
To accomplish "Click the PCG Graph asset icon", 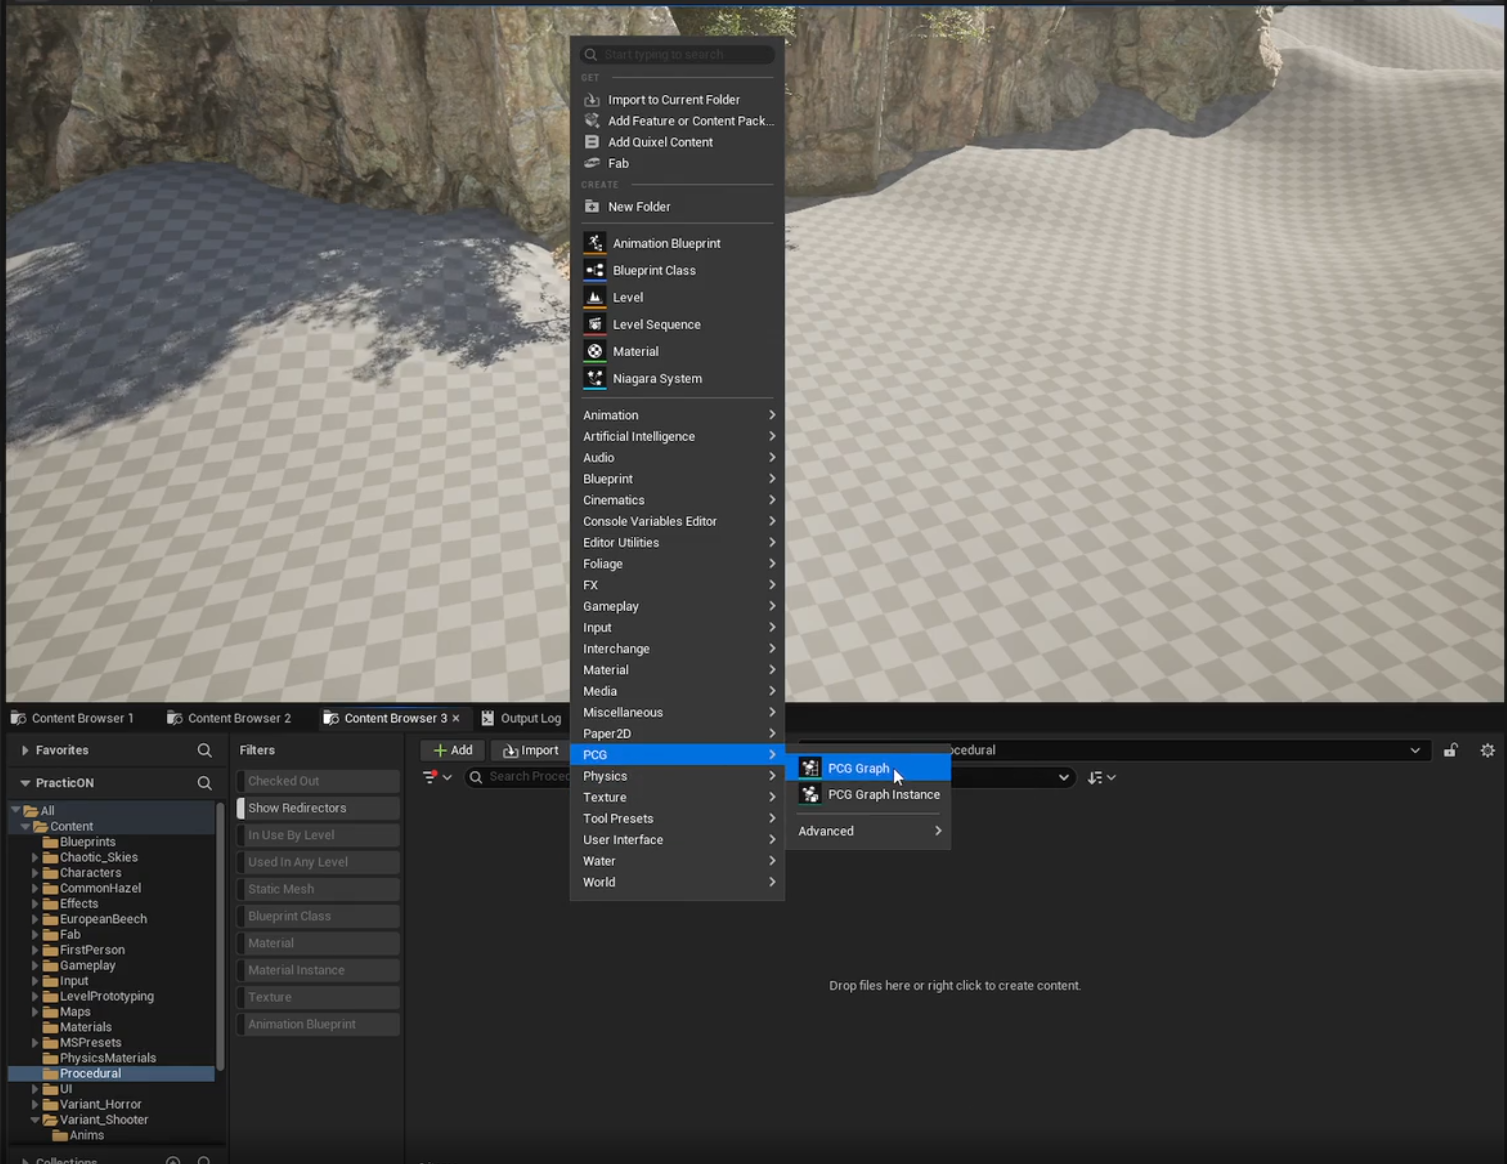I will click(810, 768).
